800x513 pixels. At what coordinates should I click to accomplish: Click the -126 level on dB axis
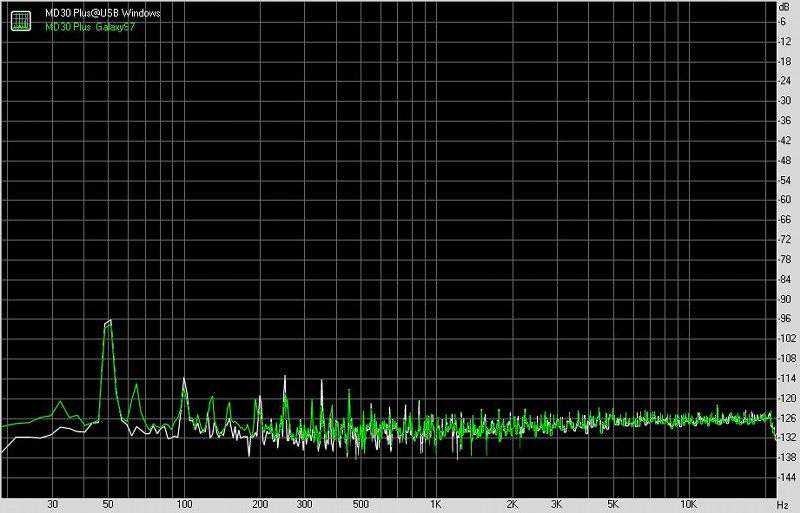[786, 418]
